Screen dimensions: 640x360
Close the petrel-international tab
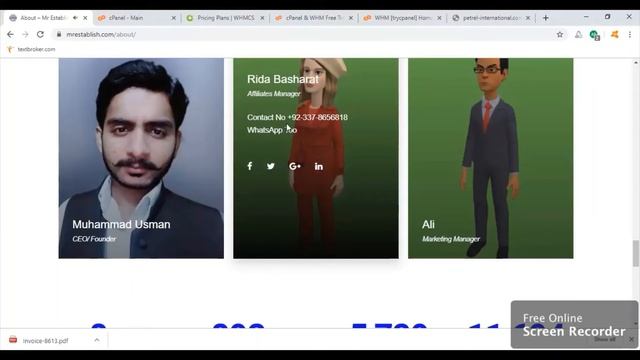tap(528, 18)
